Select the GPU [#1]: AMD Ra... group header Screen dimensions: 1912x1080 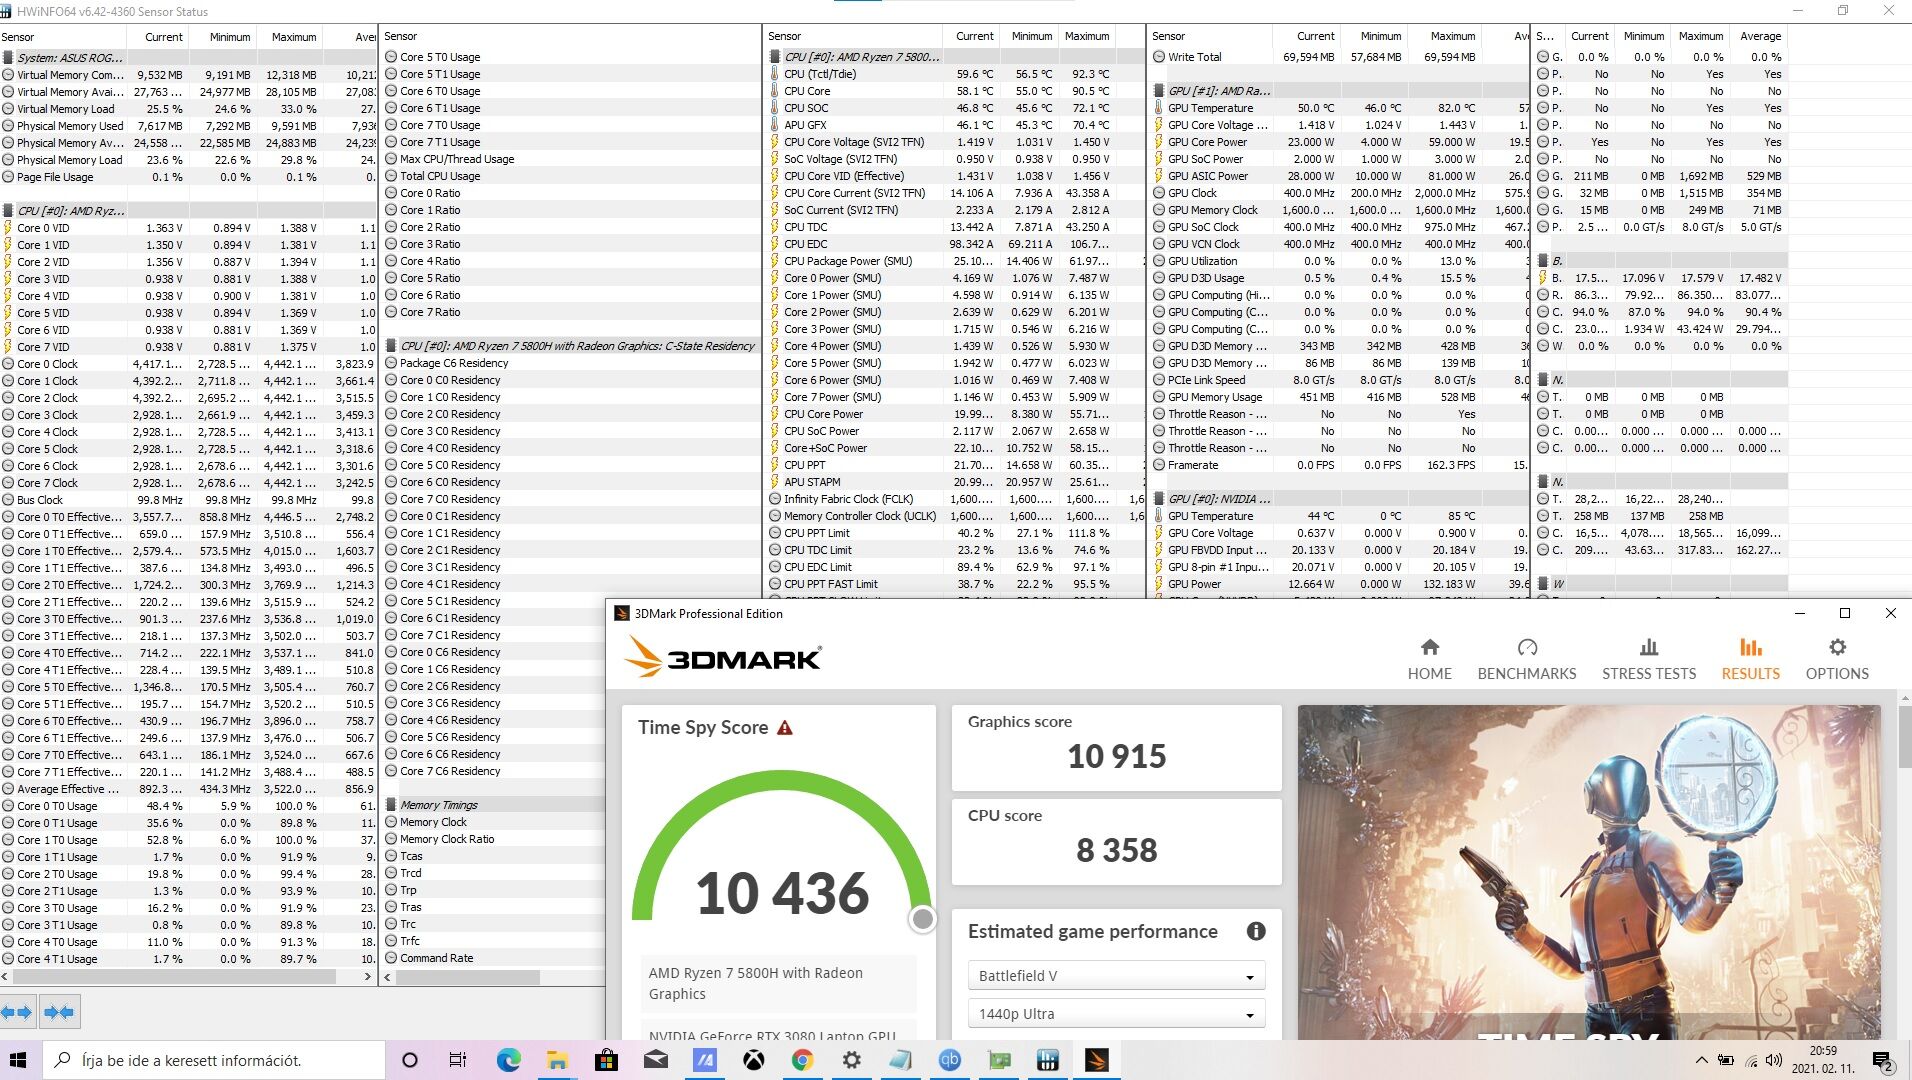pos(1340,91)
